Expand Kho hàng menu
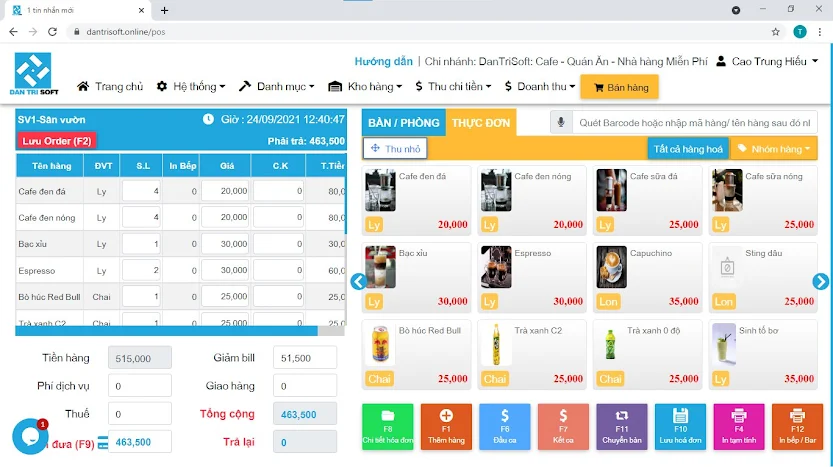Screen dimensions: 833x467 365,86
